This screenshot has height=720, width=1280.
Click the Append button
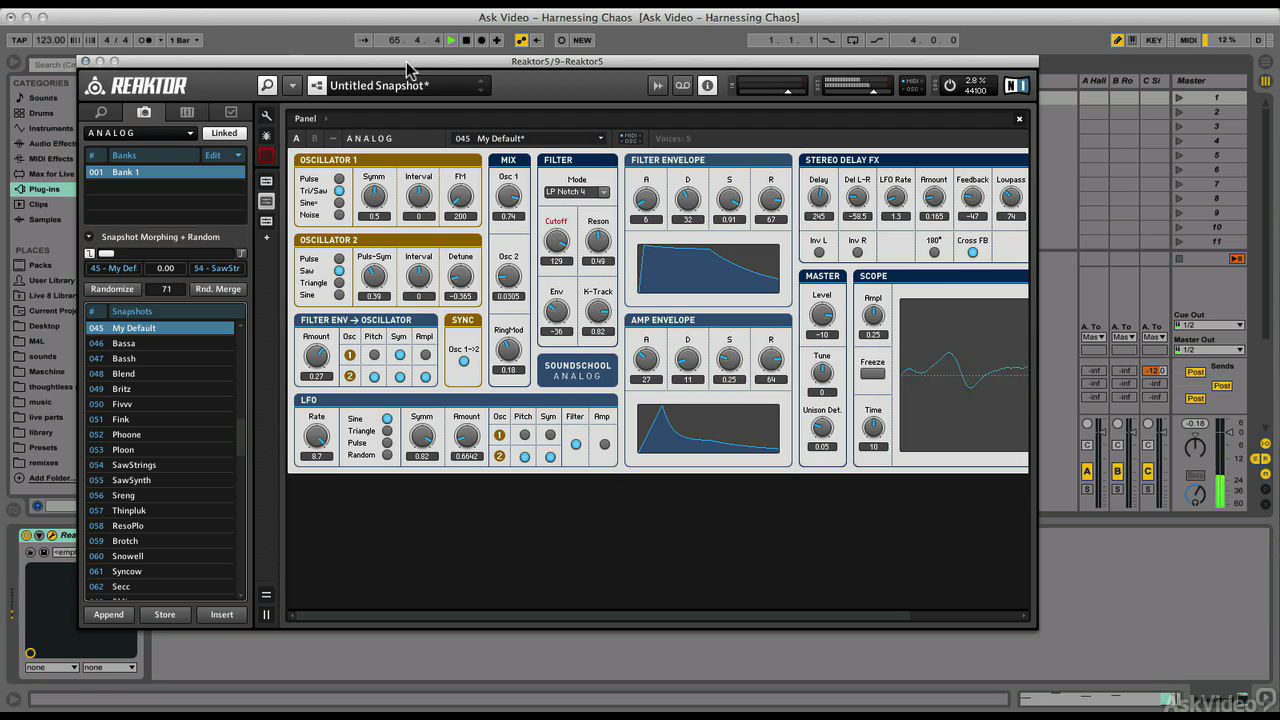[x=109, y=615]
